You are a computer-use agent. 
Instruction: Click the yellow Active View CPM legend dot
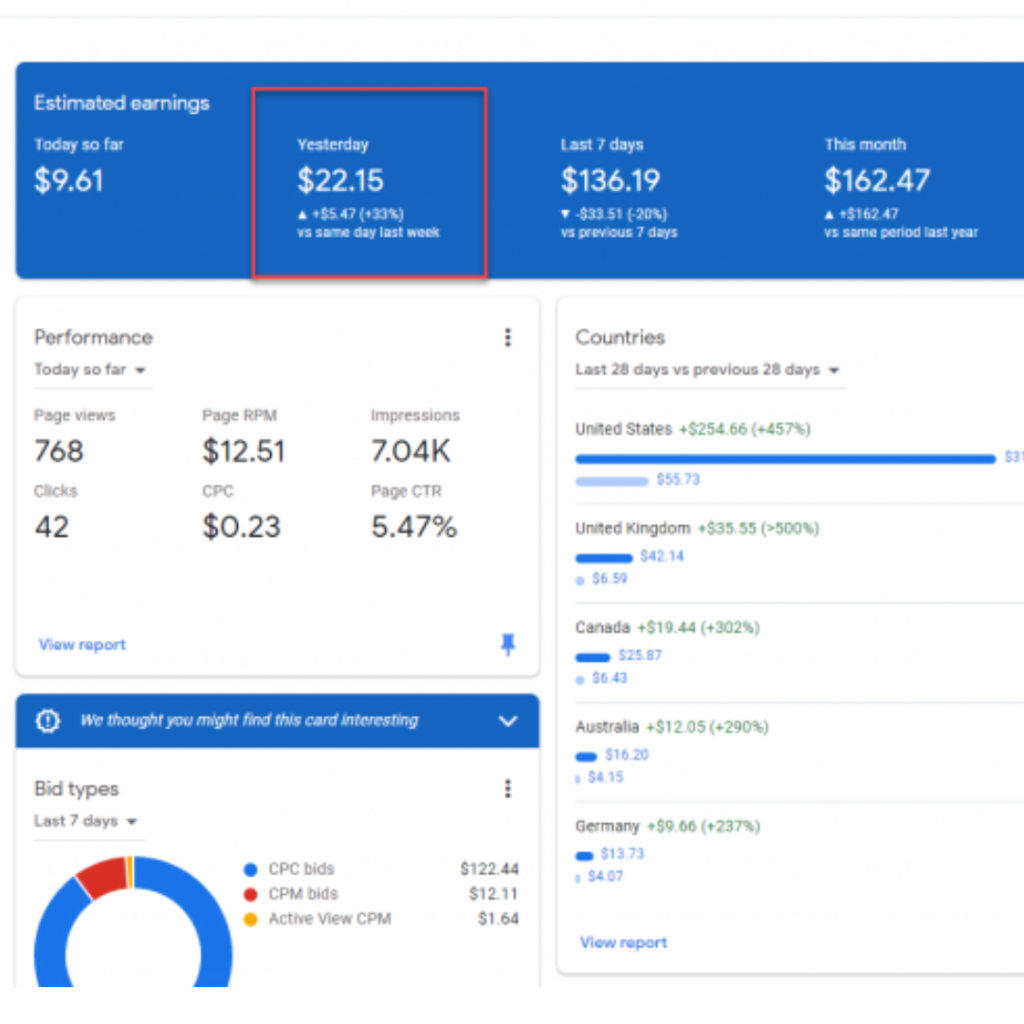pos(250,919)
